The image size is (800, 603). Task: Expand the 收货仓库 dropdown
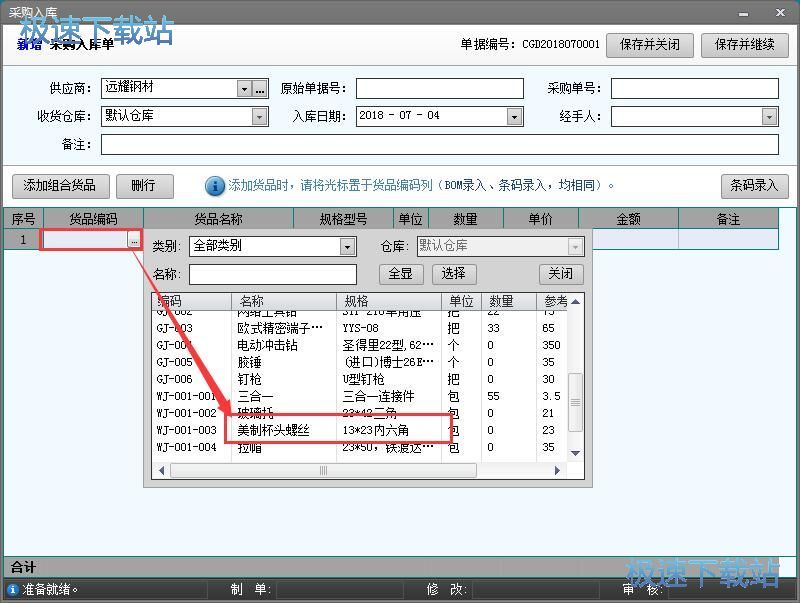click(260, 117)
